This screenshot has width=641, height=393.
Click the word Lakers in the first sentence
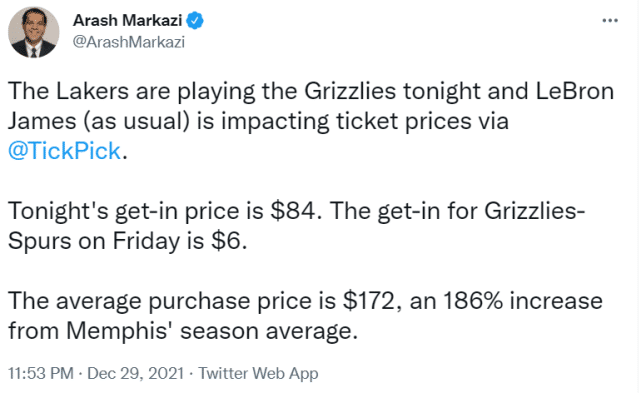point(92,91)
